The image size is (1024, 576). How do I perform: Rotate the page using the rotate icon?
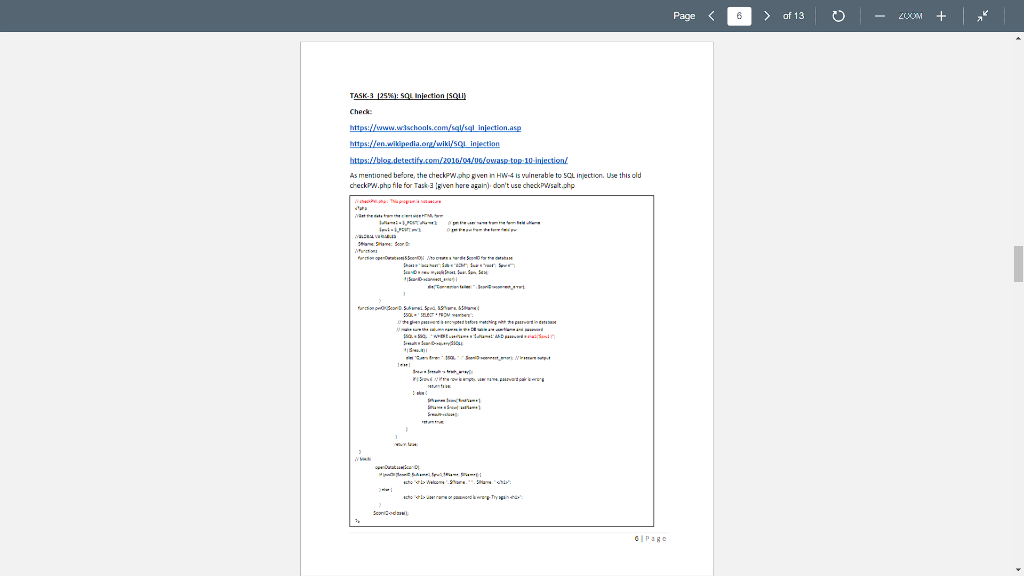pyautogui.click(x=838, y=15)
